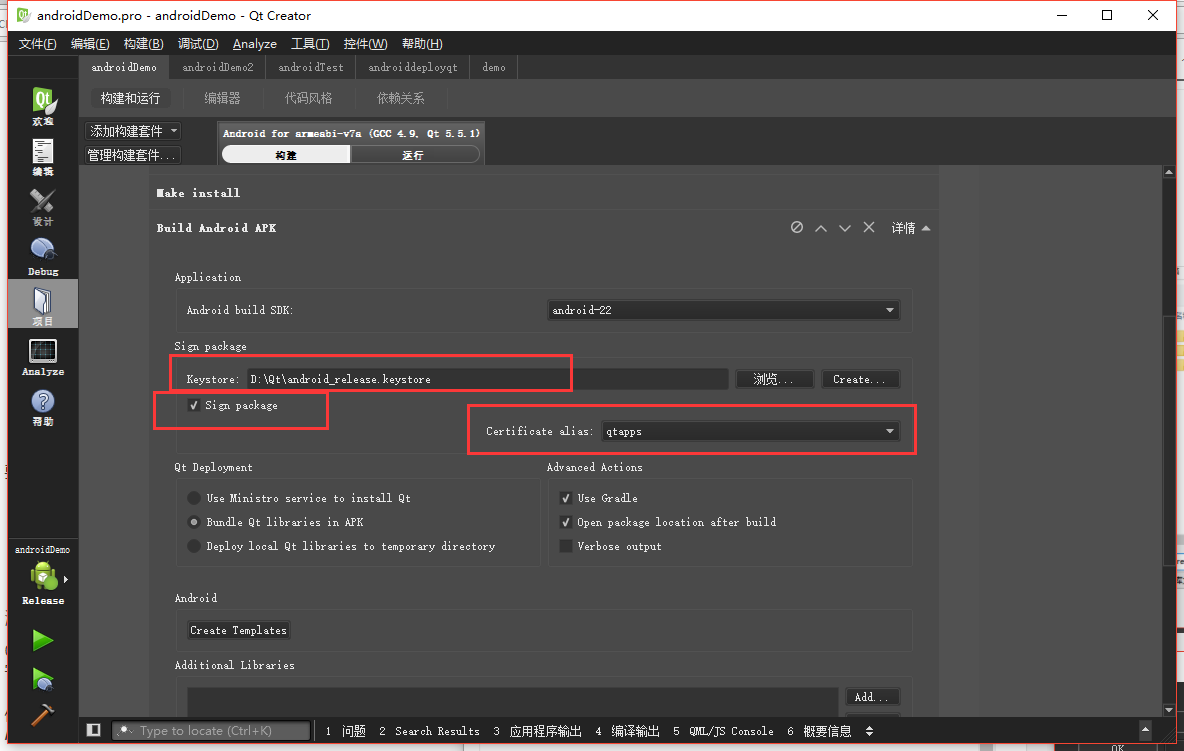Screen dimensions: 1184x751
Task: Open Analyze mode in sidebar
Action: [x=43, y=356]
